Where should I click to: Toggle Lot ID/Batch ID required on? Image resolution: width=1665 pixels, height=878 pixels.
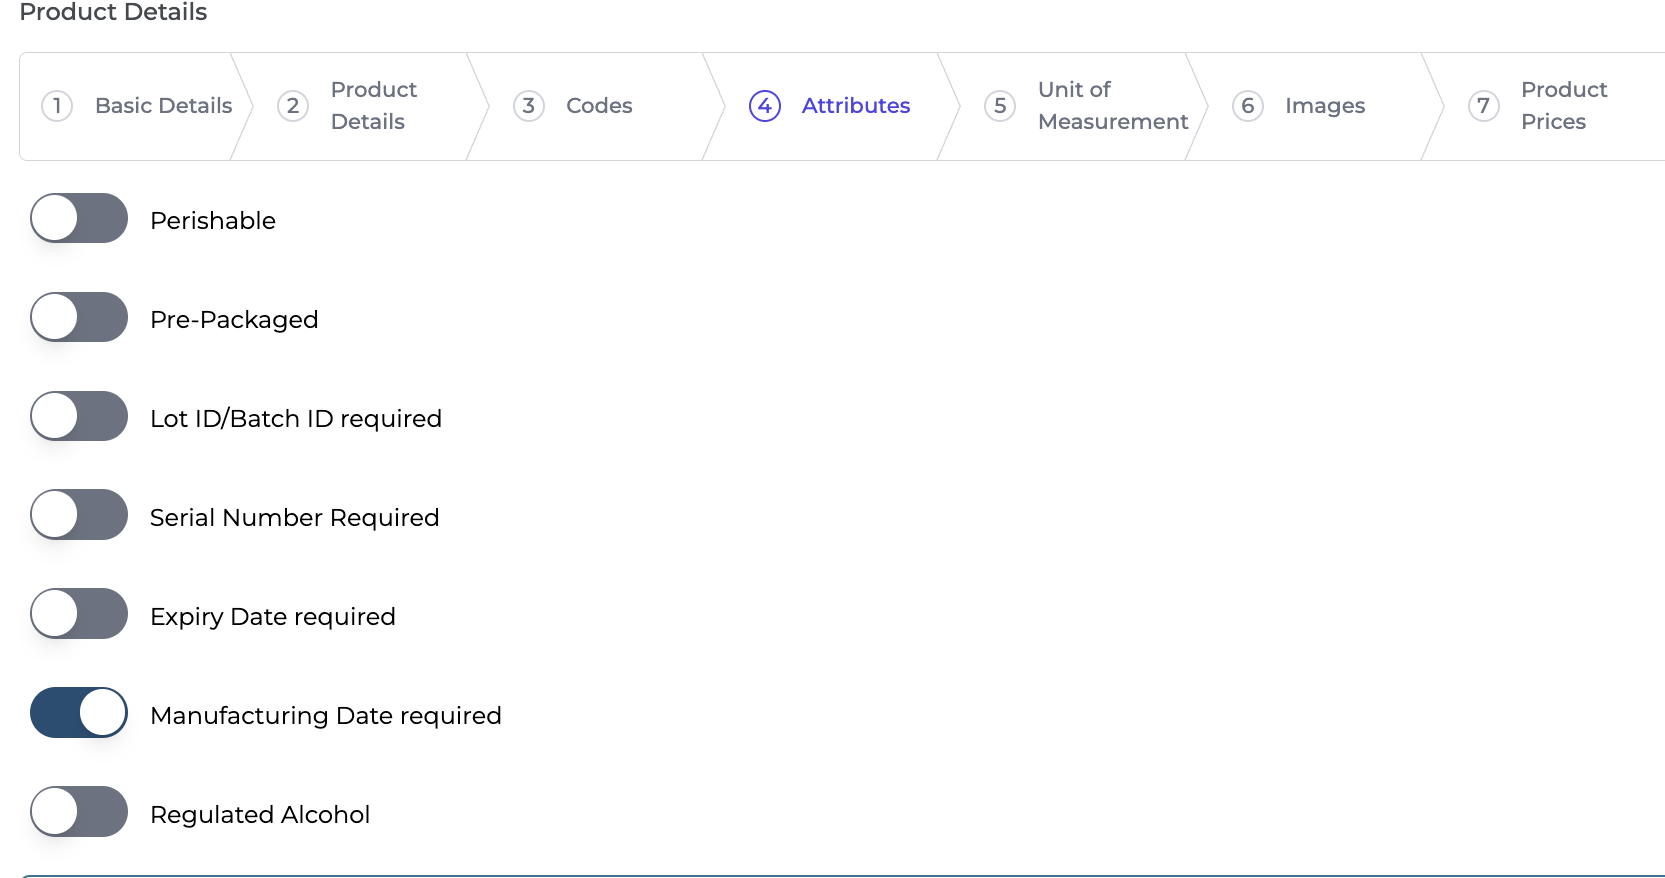pos(79,417)
